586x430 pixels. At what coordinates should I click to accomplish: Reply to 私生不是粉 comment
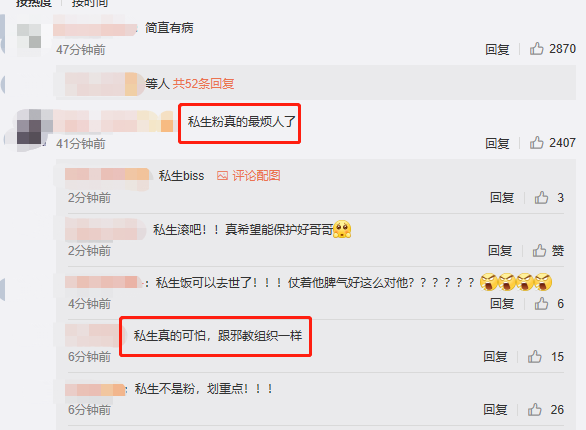[x=495, y=410]
